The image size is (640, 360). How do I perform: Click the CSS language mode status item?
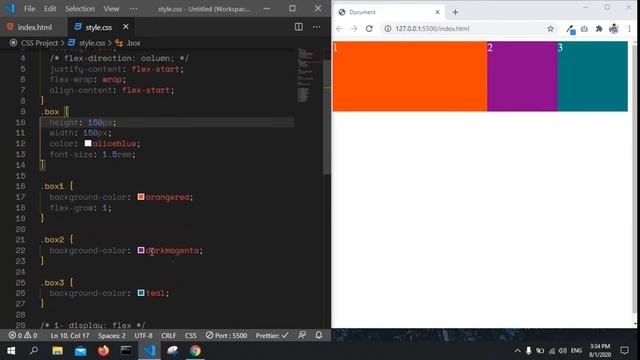191,336
